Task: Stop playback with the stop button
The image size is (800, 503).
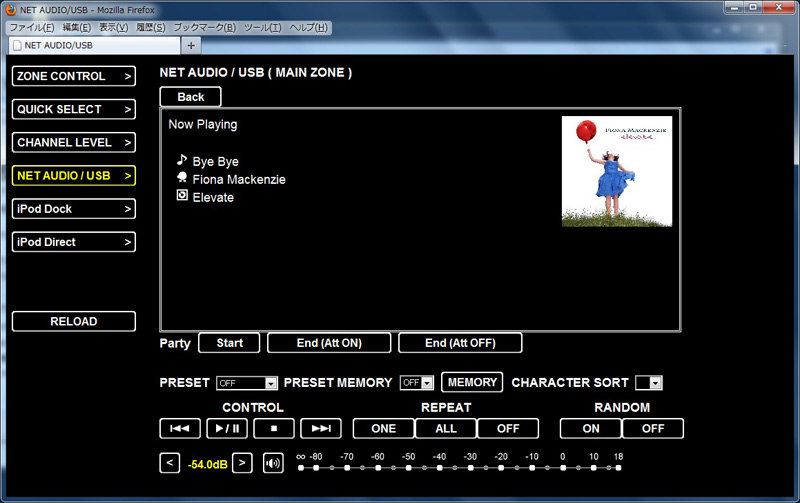Action: (274, 428)
